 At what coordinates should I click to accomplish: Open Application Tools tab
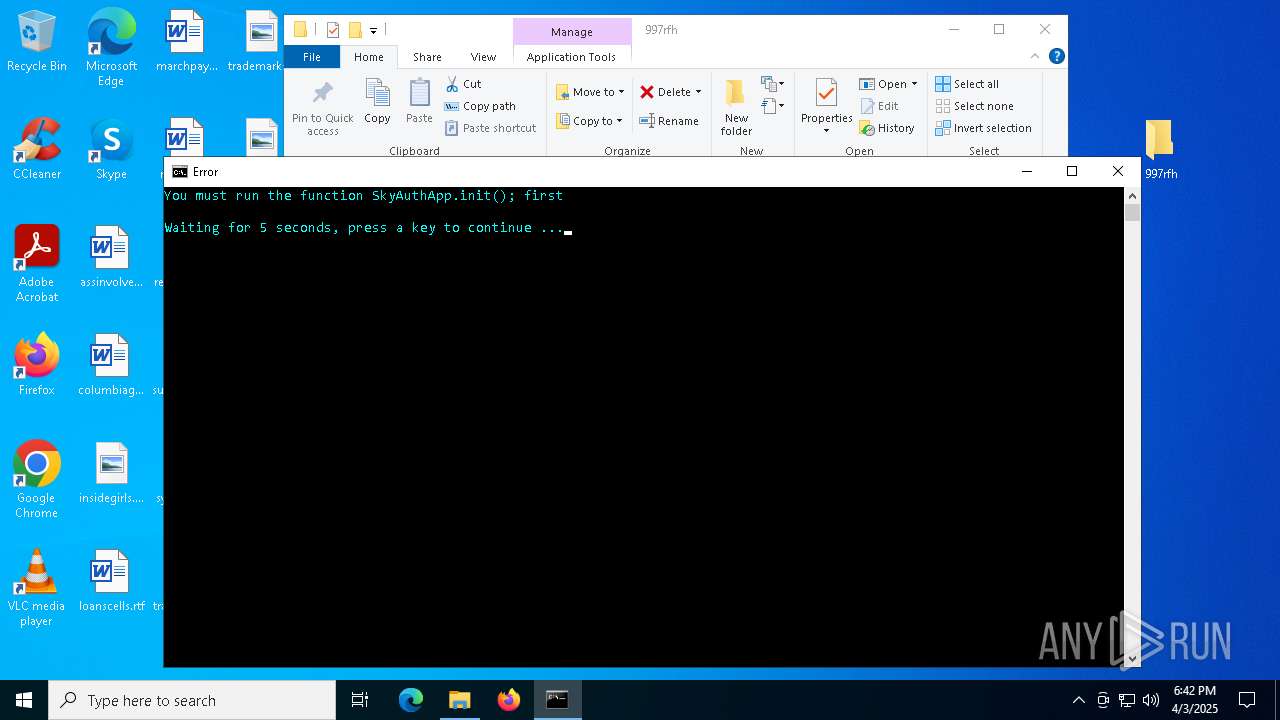click(x=571, y=57)
